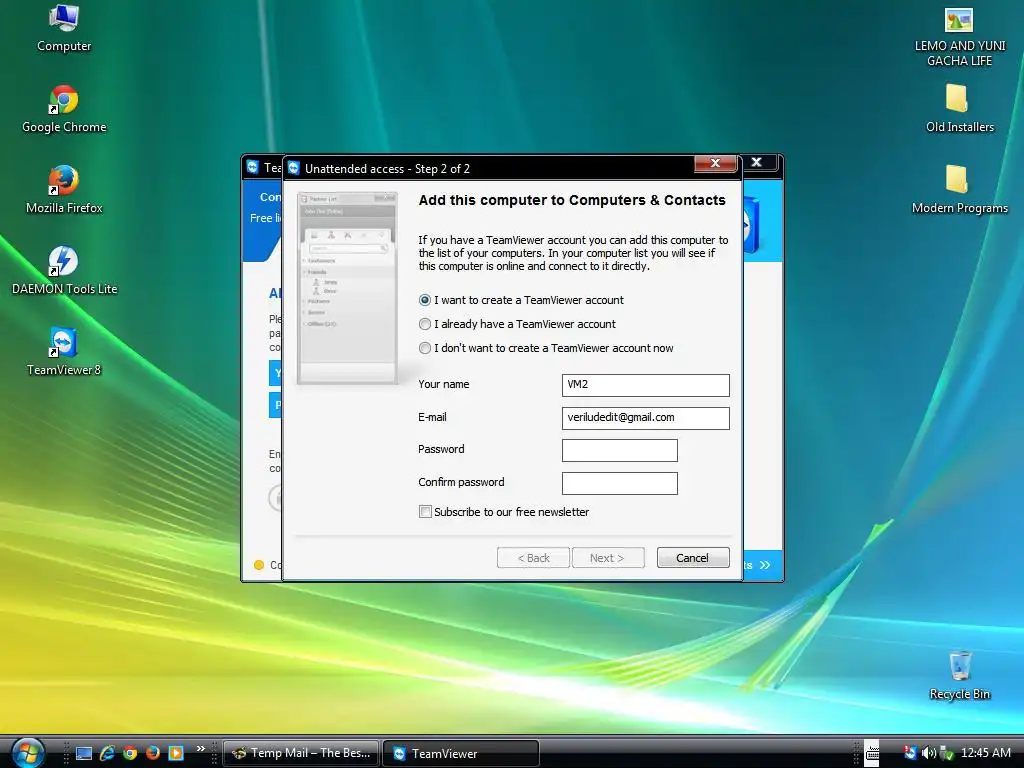The width and height of the screenshot is (1024, 768).
Task: Launch media player from quick launch
Action: [176, 753]
